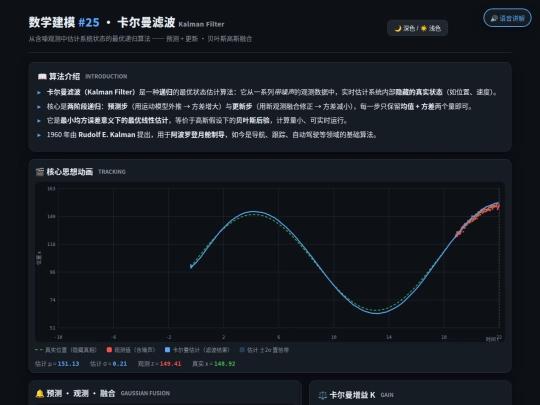Click the blue curve peak in tracking chart
The height and width of the screenshot is (405, 540).
click(x=253, y=211)
